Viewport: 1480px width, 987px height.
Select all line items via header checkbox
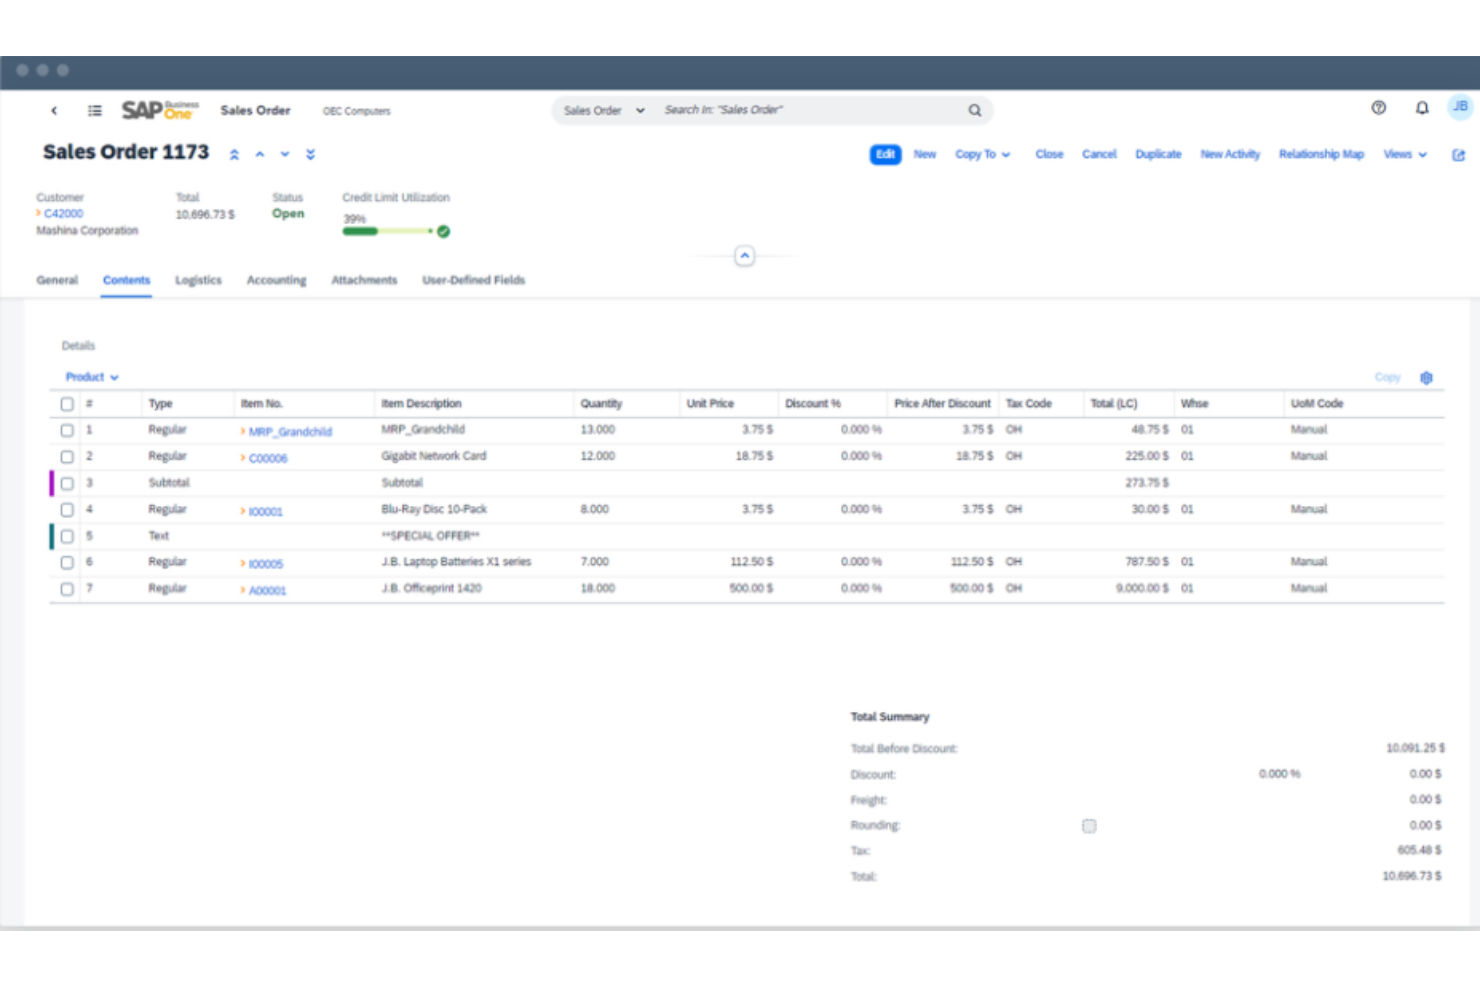click(67, 403)
